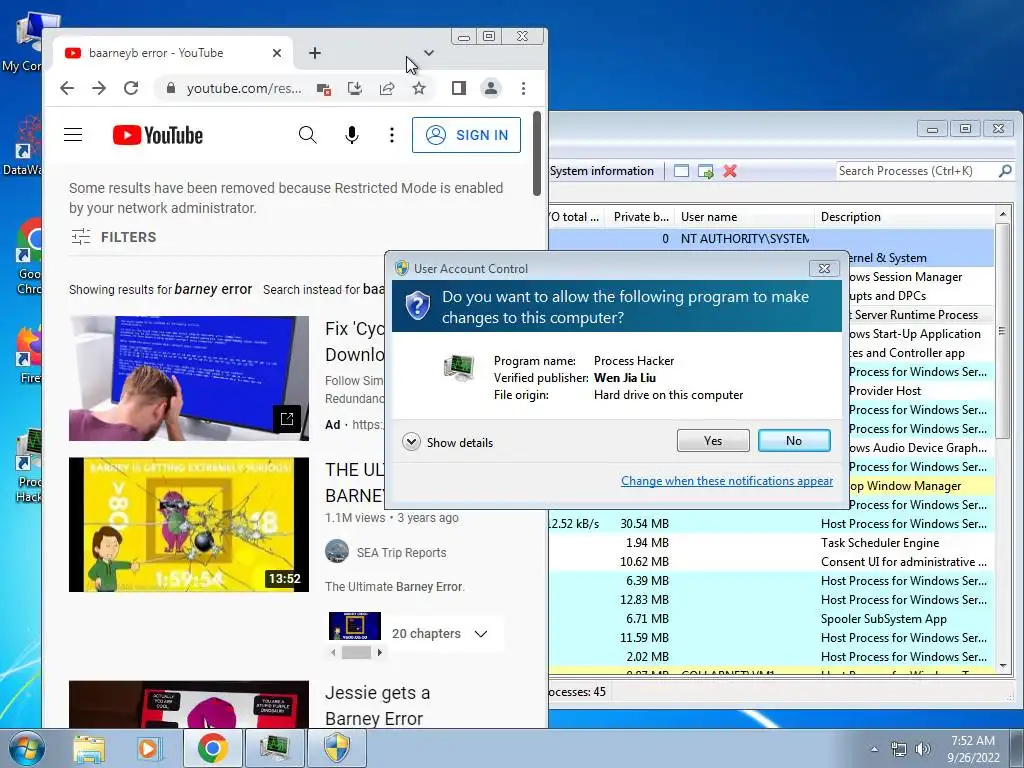Viewport: 1024px width, 768px height.
Task: Open Windows Explorer from taskbar
Action: click(x=89, y=748)
